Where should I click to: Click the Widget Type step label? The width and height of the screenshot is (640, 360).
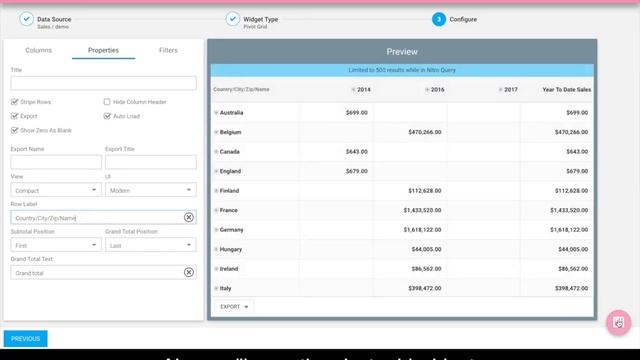click(x=260, y=19)
